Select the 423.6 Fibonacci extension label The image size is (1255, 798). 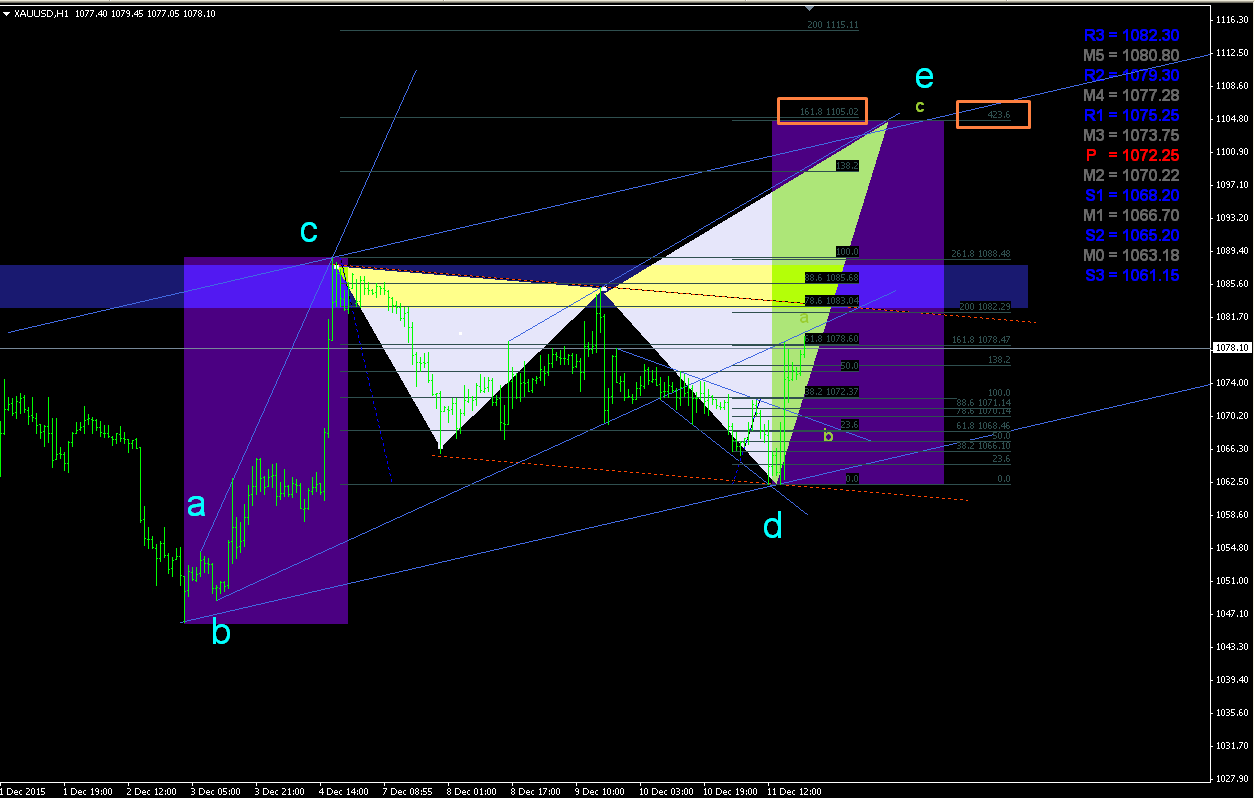tap(999, 116)
